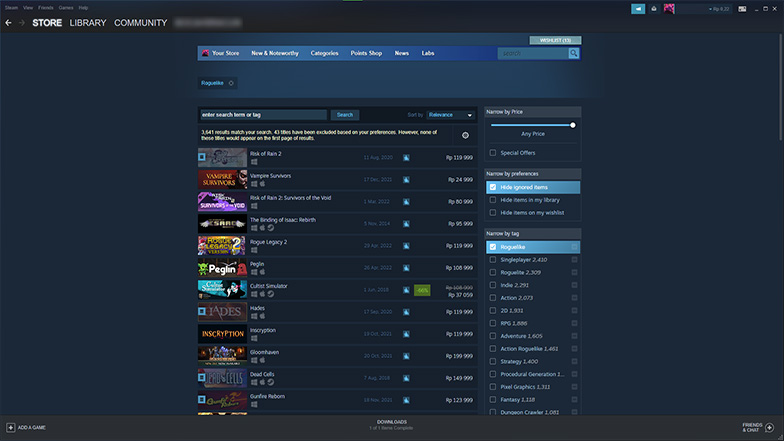The height and width of the screenshot is (441, 784).
Task: Open the Friends menu
Action: [46, 8]
